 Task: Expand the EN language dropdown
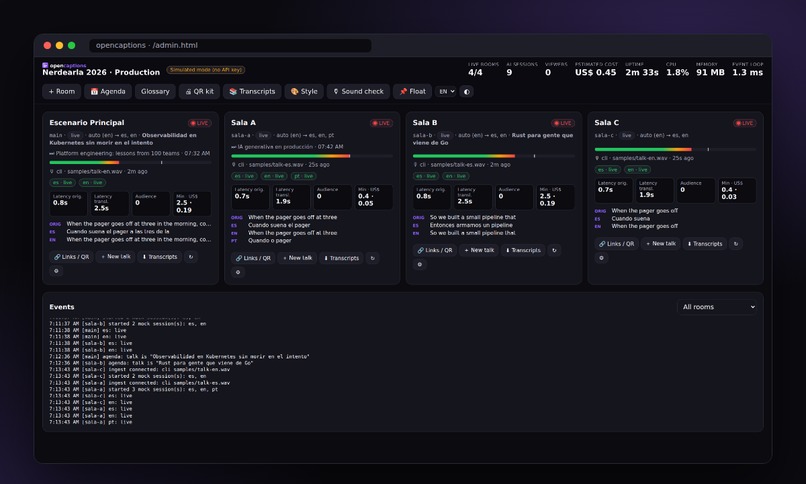click(x=446, y=91)
